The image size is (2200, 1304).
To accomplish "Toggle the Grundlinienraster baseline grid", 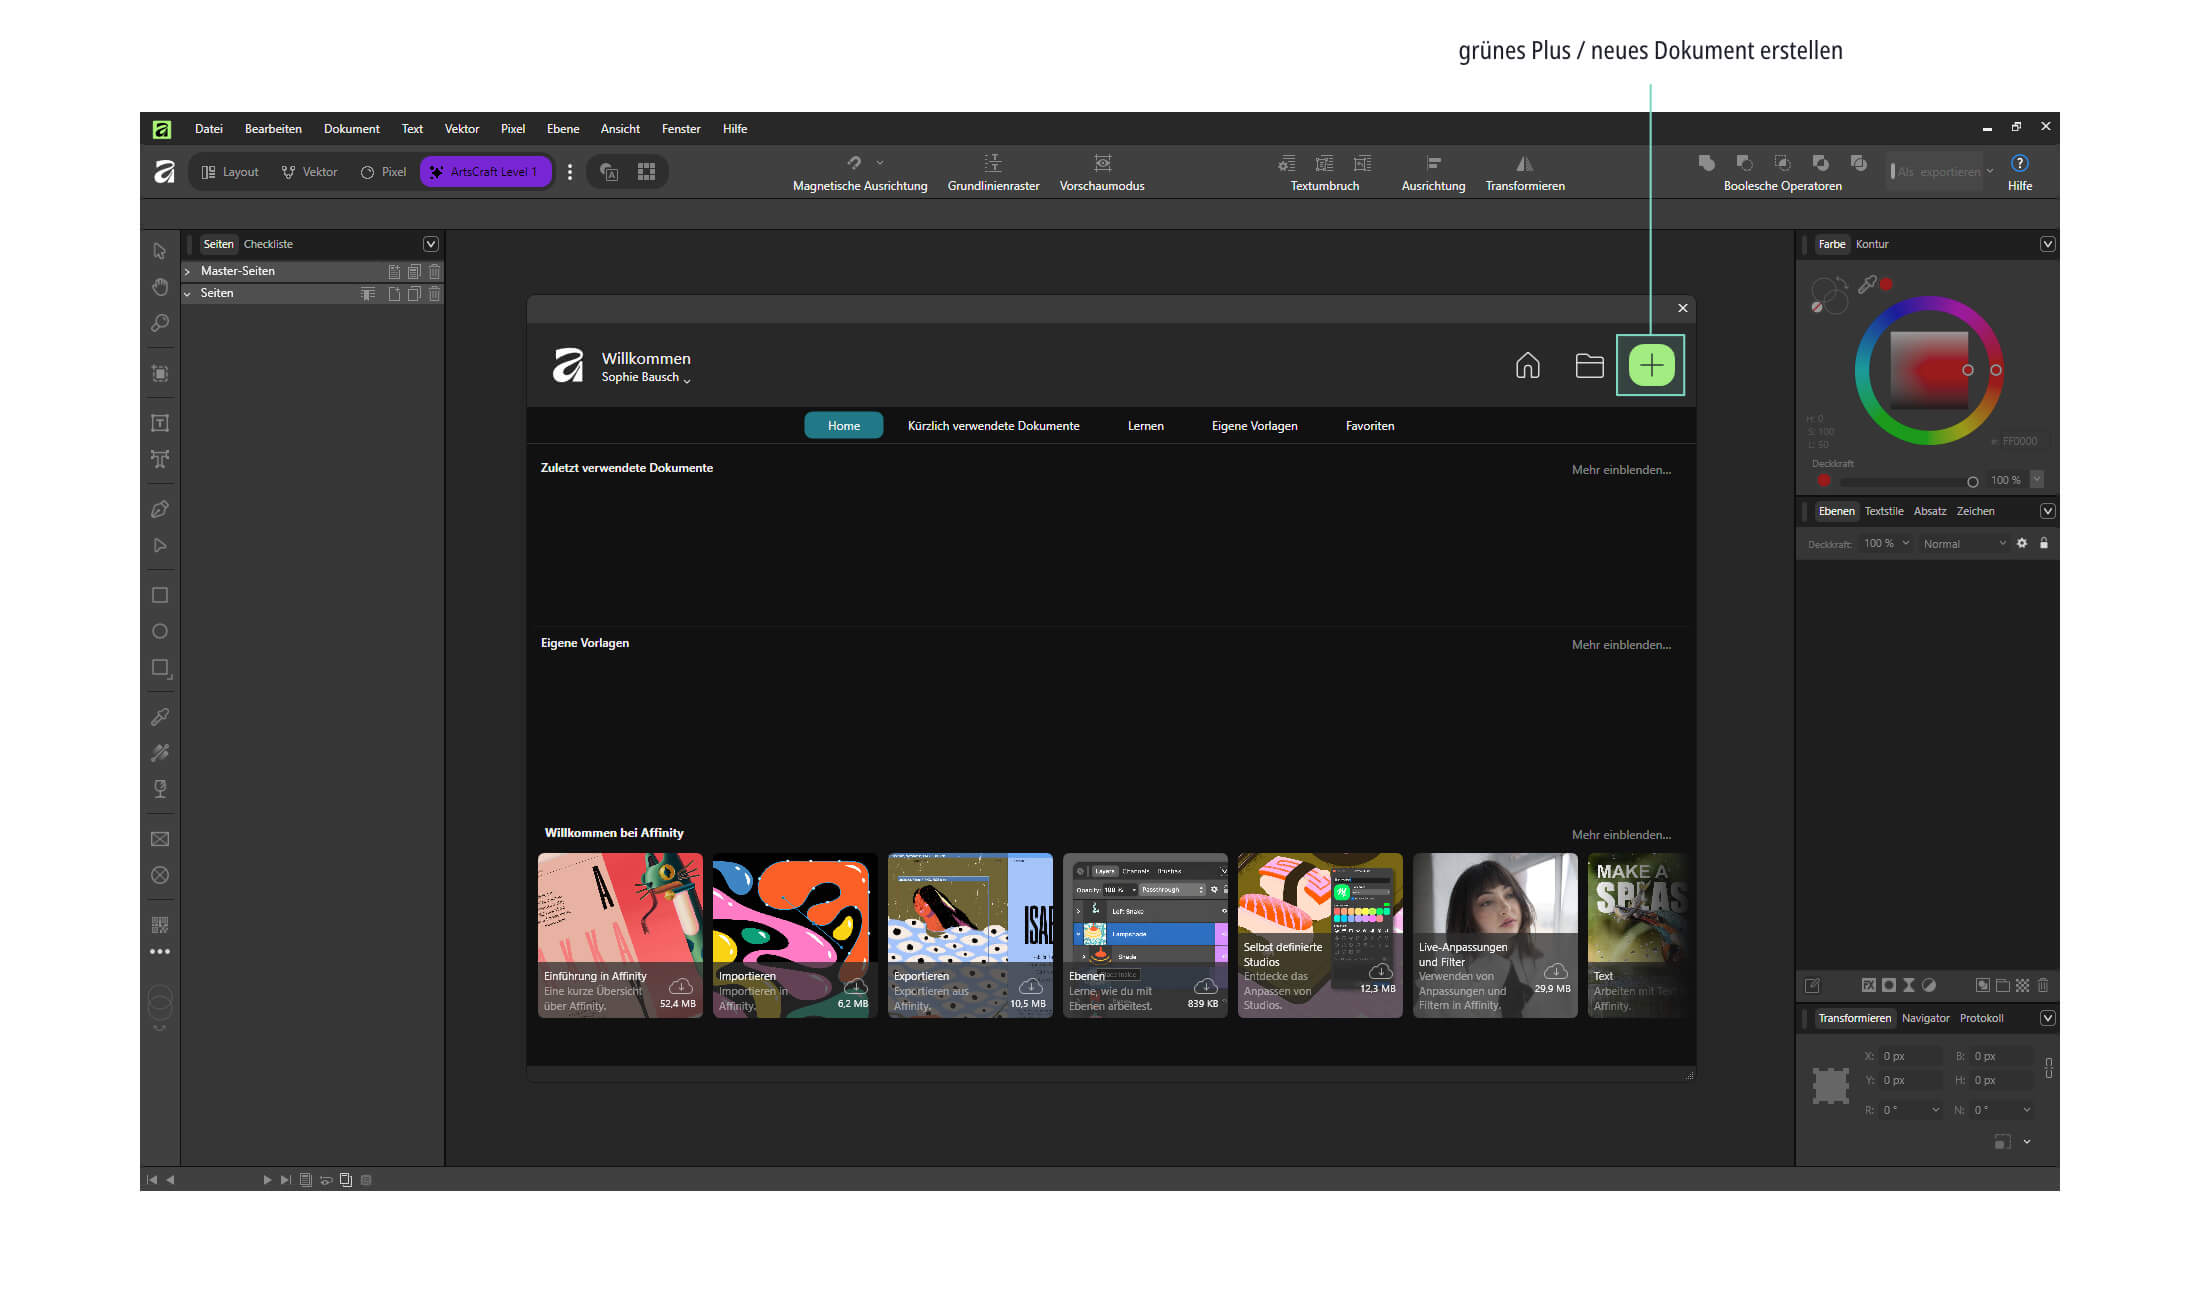I will 993,163.
